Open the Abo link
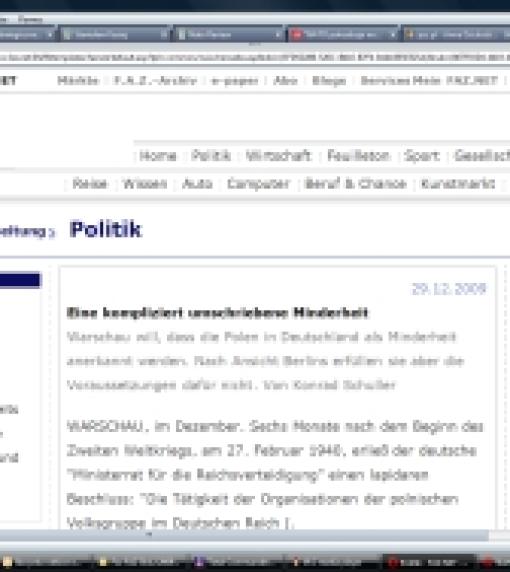The height and width of the screenshot is (572, 510). tap(285, 80)
